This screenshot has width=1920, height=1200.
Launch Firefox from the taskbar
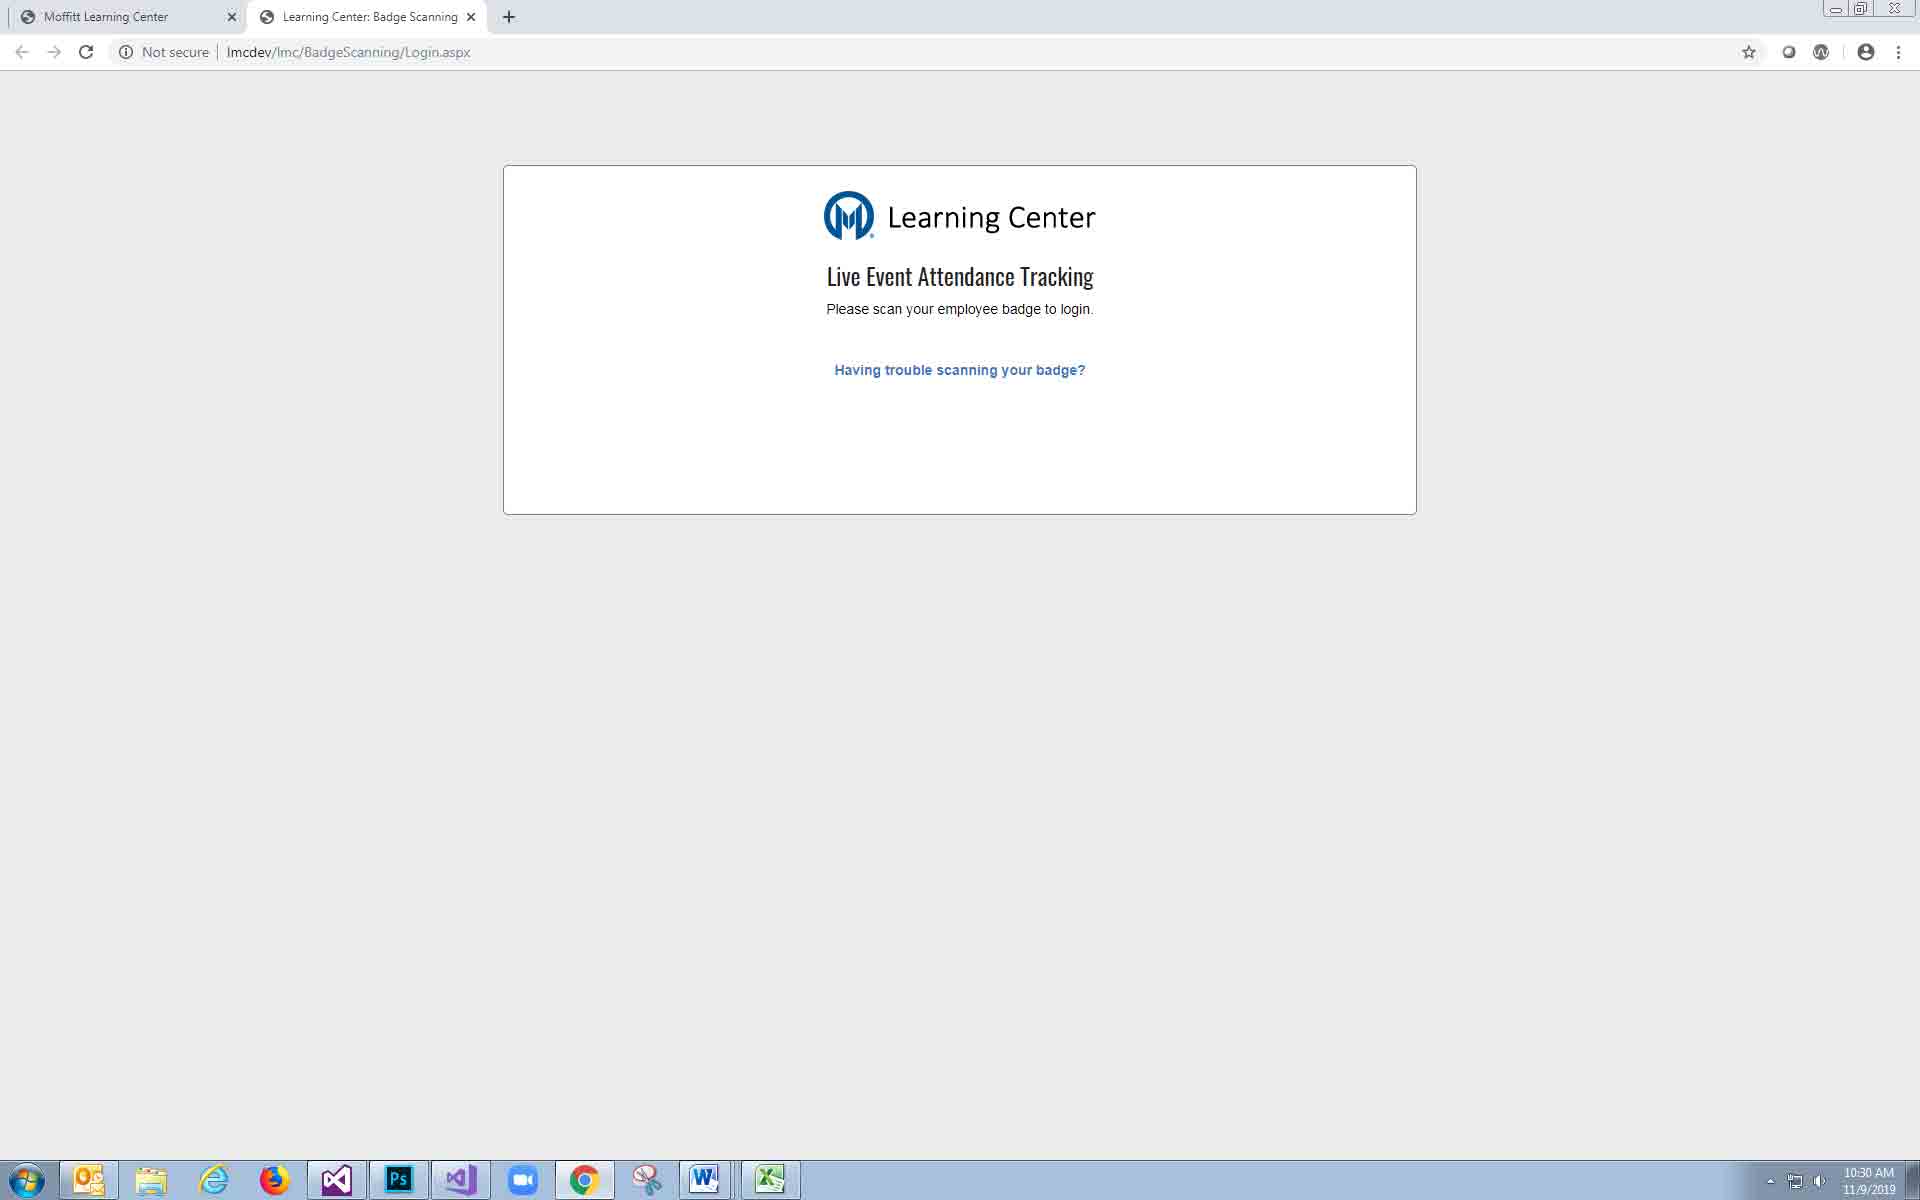coord(274,1180)
